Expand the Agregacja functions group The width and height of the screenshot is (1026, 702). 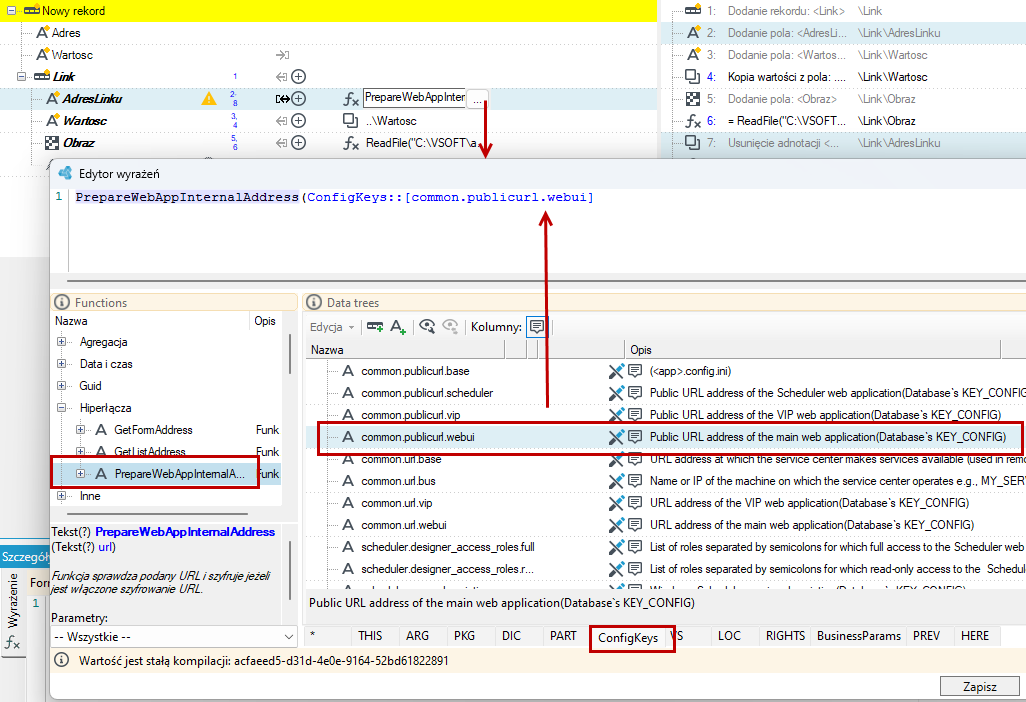pyautogui.click(x=62, y=342)
